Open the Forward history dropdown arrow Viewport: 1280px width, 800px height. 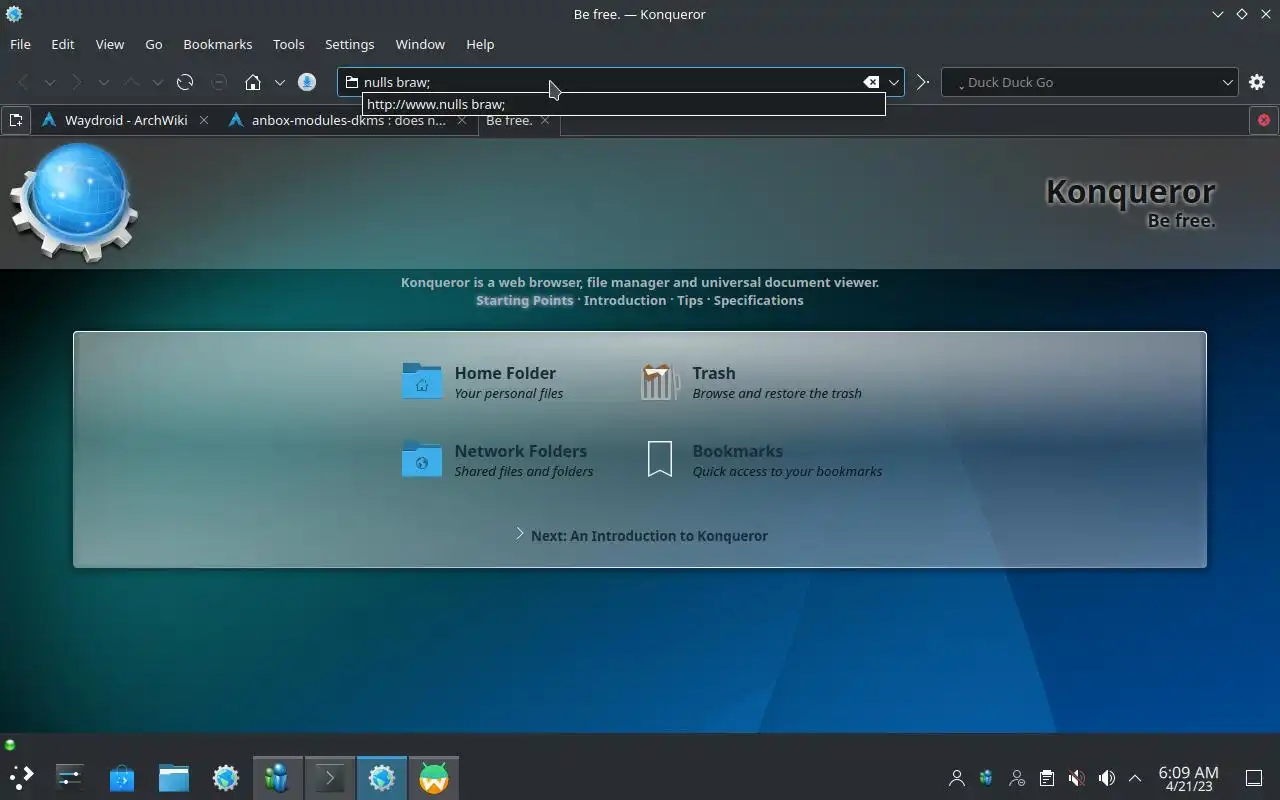click(103, 83)
